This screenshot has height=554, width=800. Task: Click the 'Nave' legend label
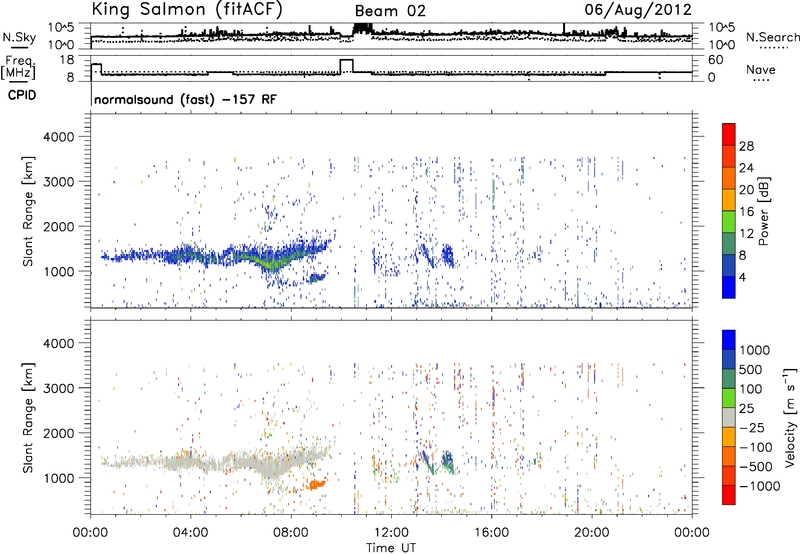(761, 69)
